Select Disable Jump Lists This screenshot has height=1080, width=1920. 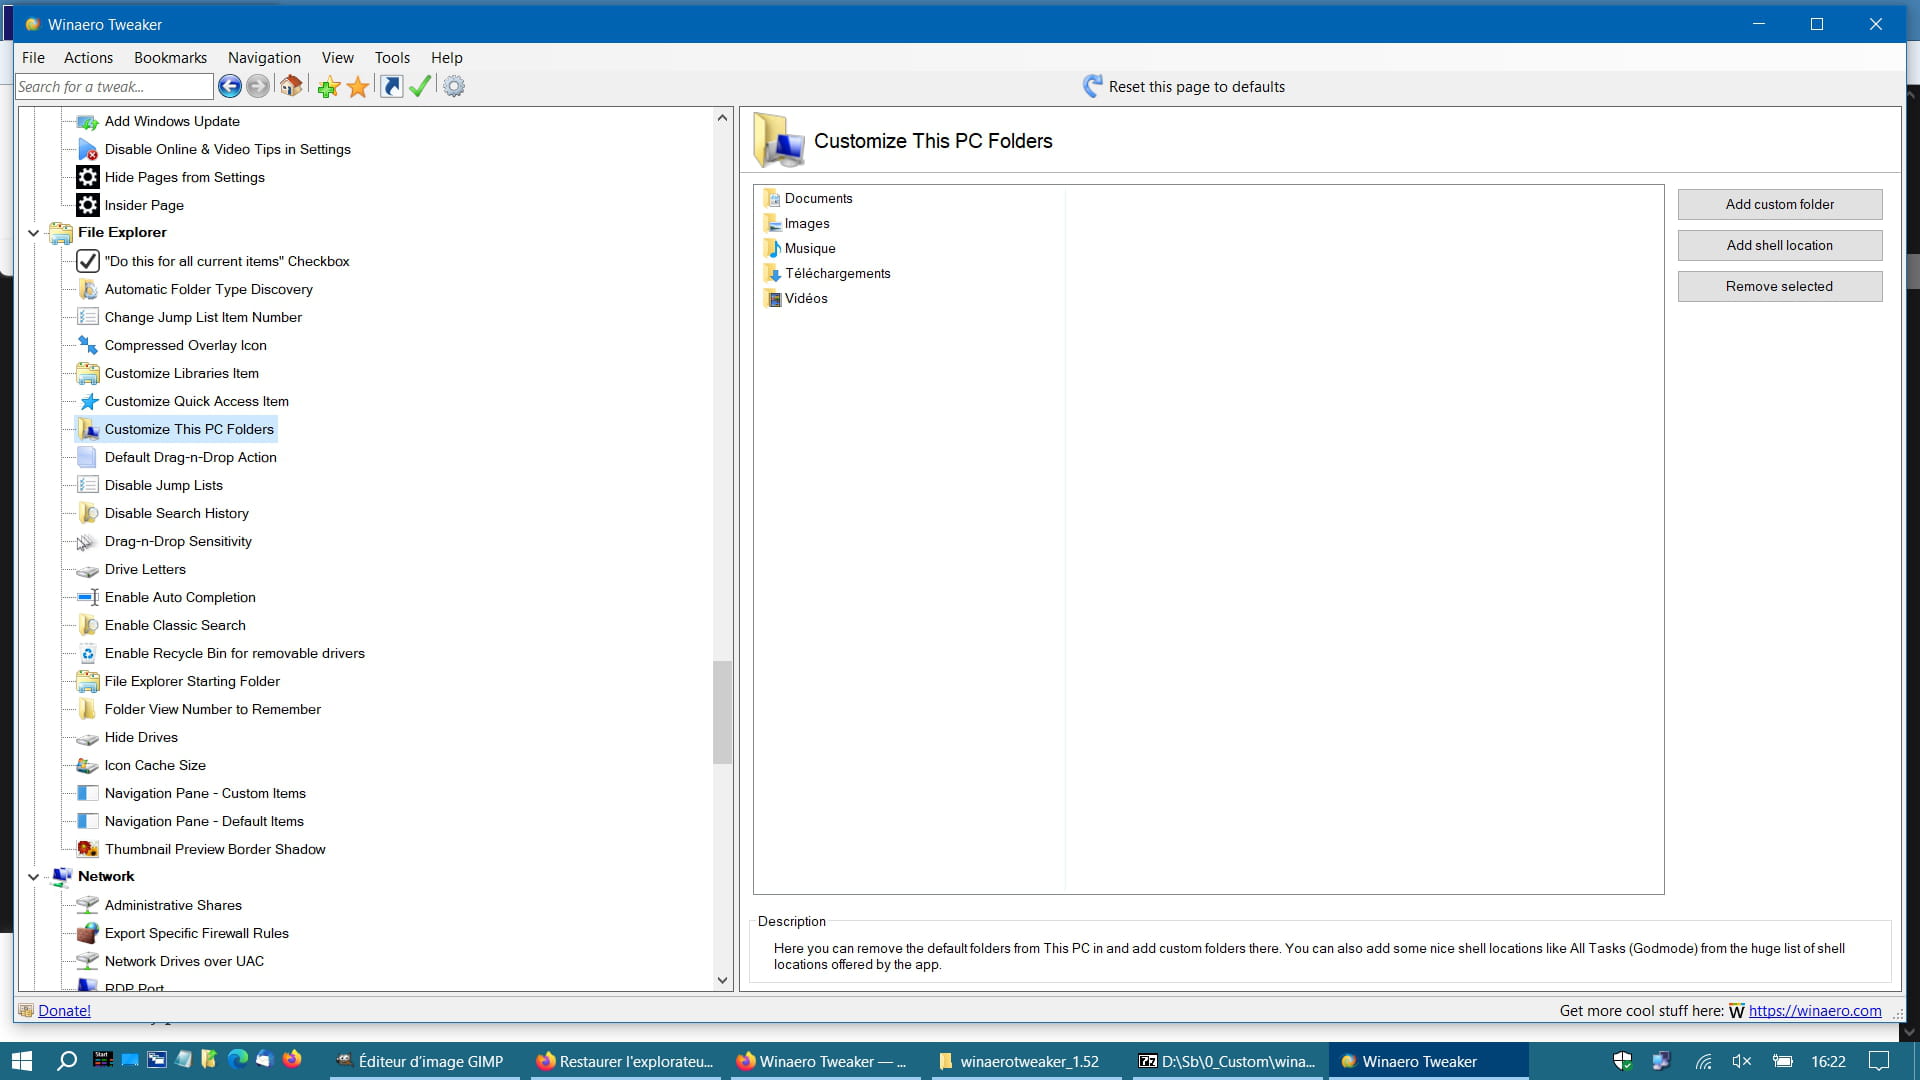163,485
